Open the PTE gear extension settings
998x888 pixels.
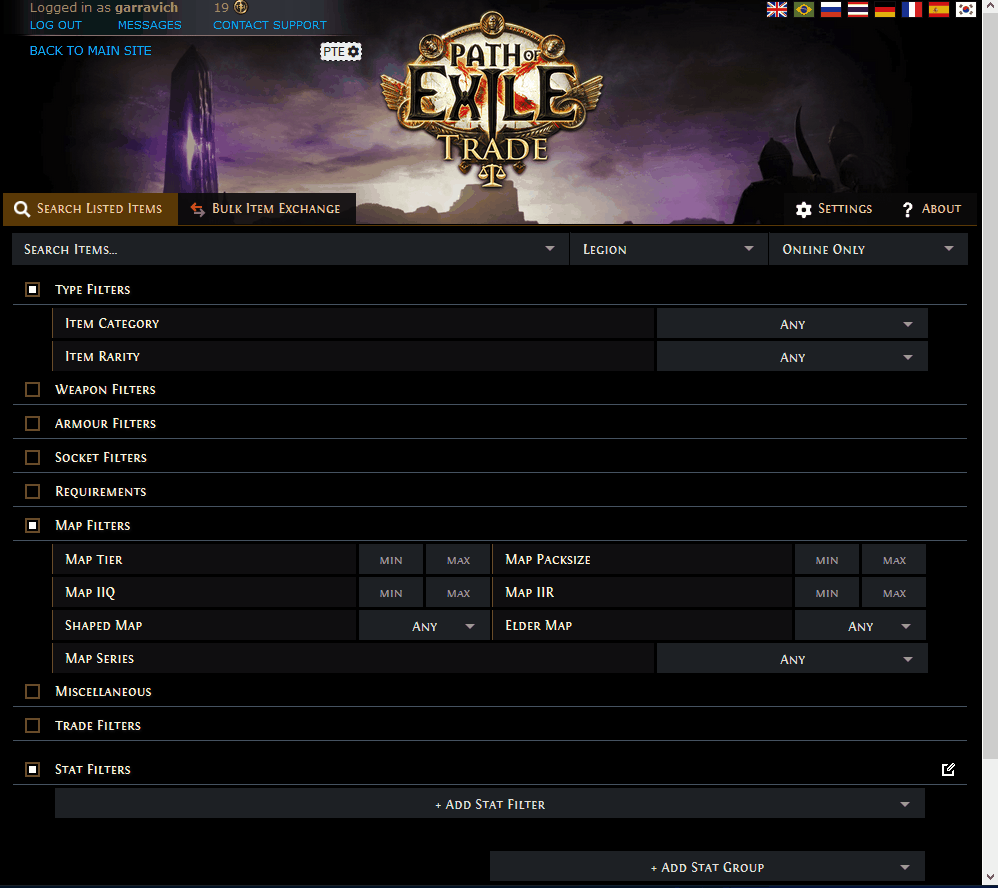[341, 52]
